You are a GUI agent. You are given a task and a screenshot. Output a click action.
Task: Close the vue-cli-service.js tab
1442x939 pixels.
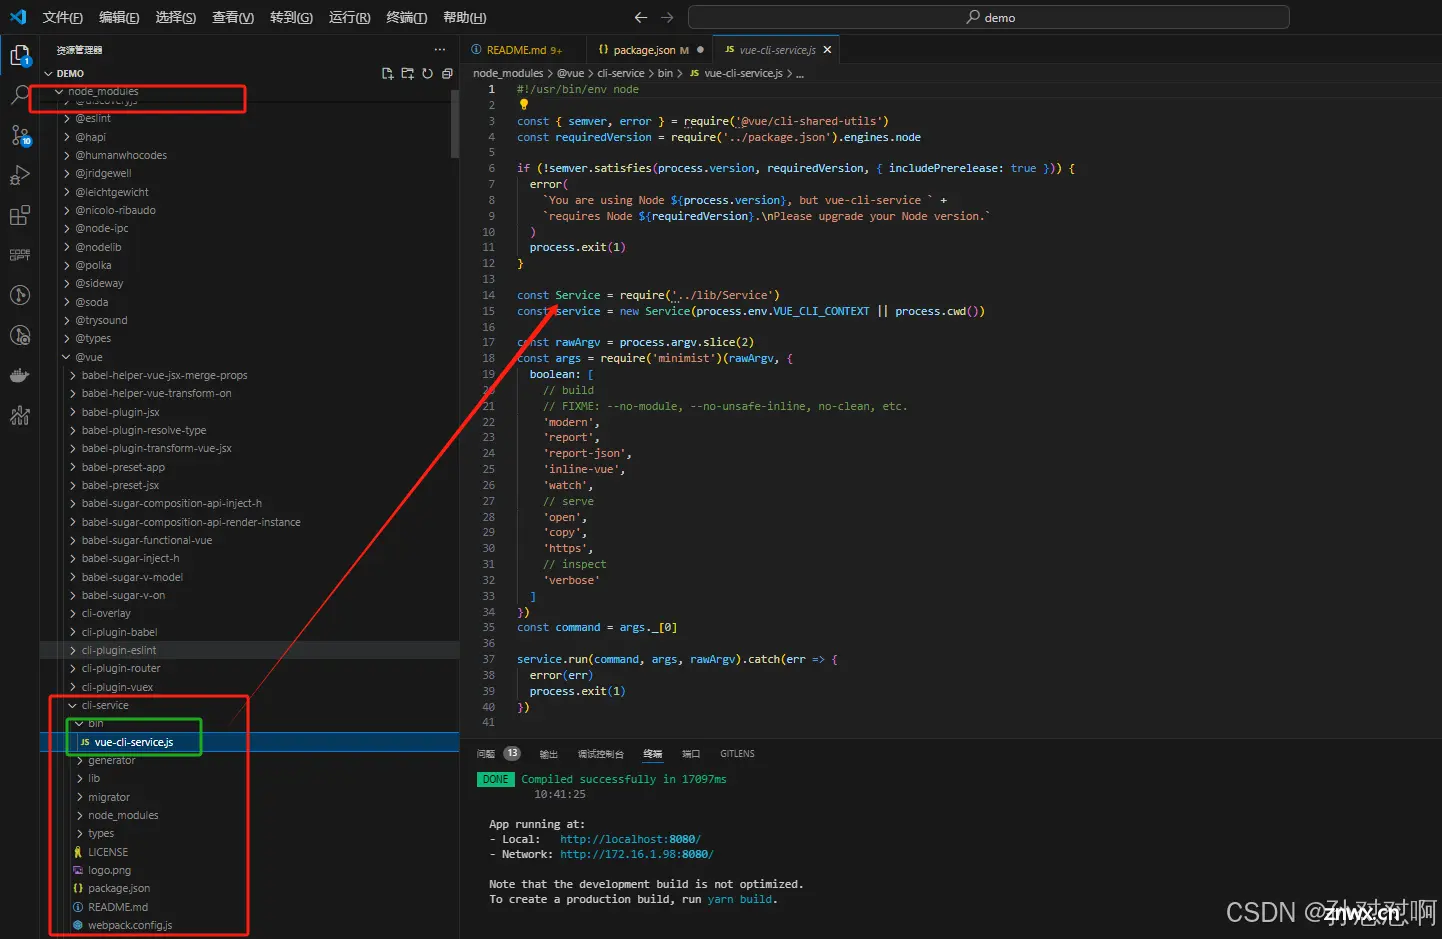tap(827, 49)
